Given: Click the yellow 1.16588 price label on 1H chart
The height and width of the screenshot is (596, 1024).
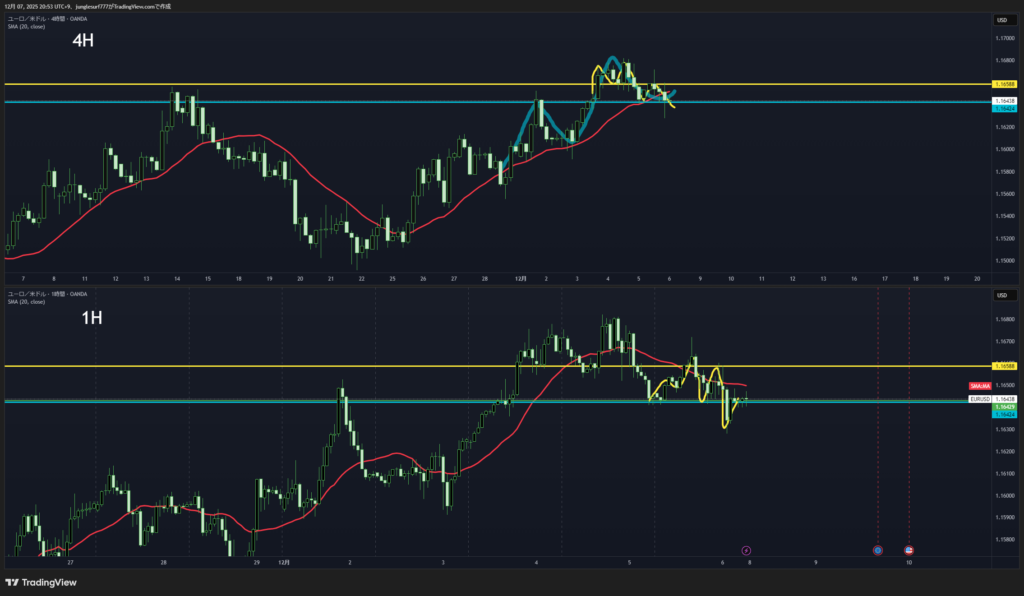Looking at the screenshot, I should pyautogui.click(x=1003, y=367).
